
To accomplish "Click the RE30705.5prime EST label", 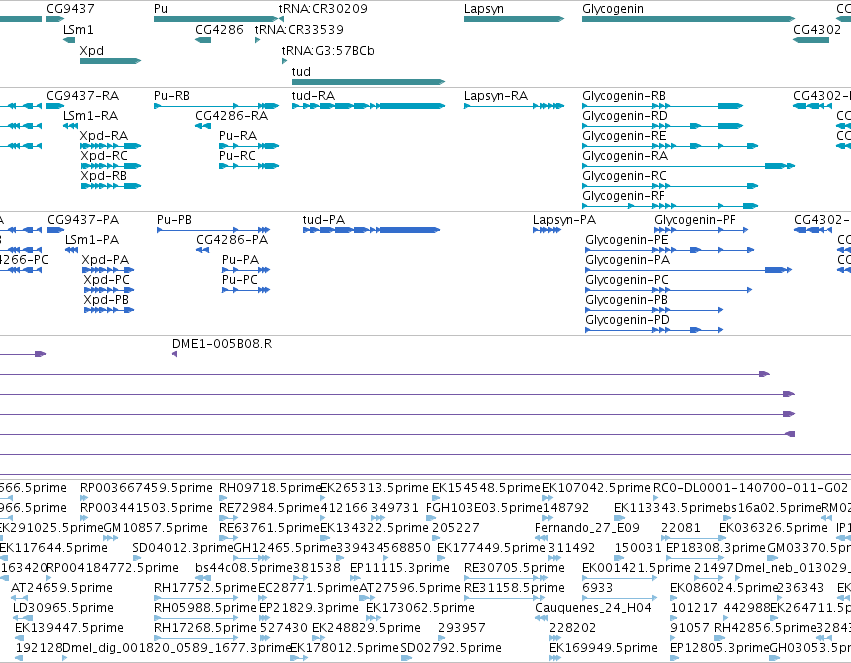I will click(x=515, y=568).
